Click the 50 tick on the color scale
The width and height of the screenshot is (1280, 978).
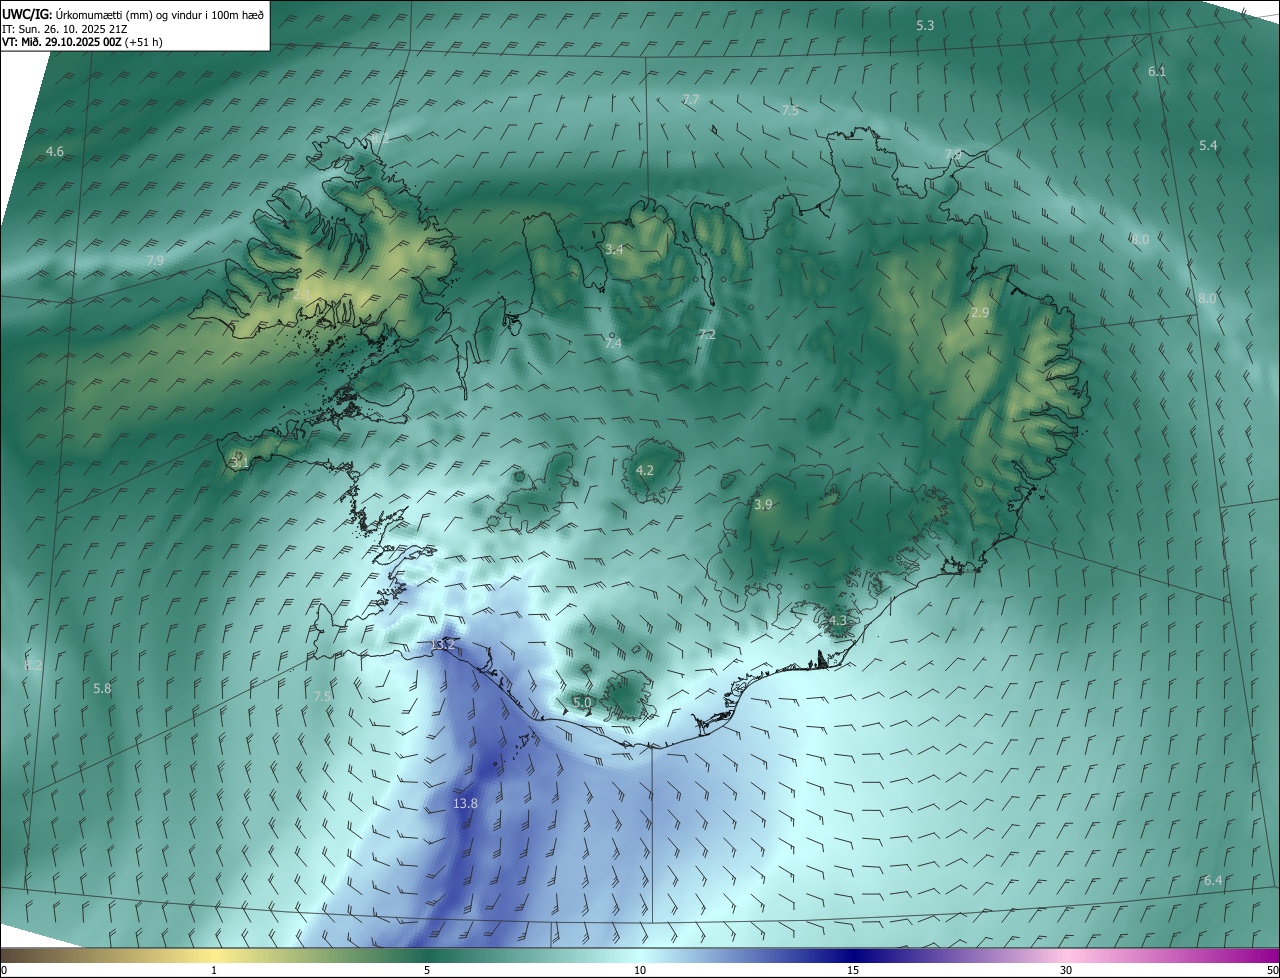1272,971
